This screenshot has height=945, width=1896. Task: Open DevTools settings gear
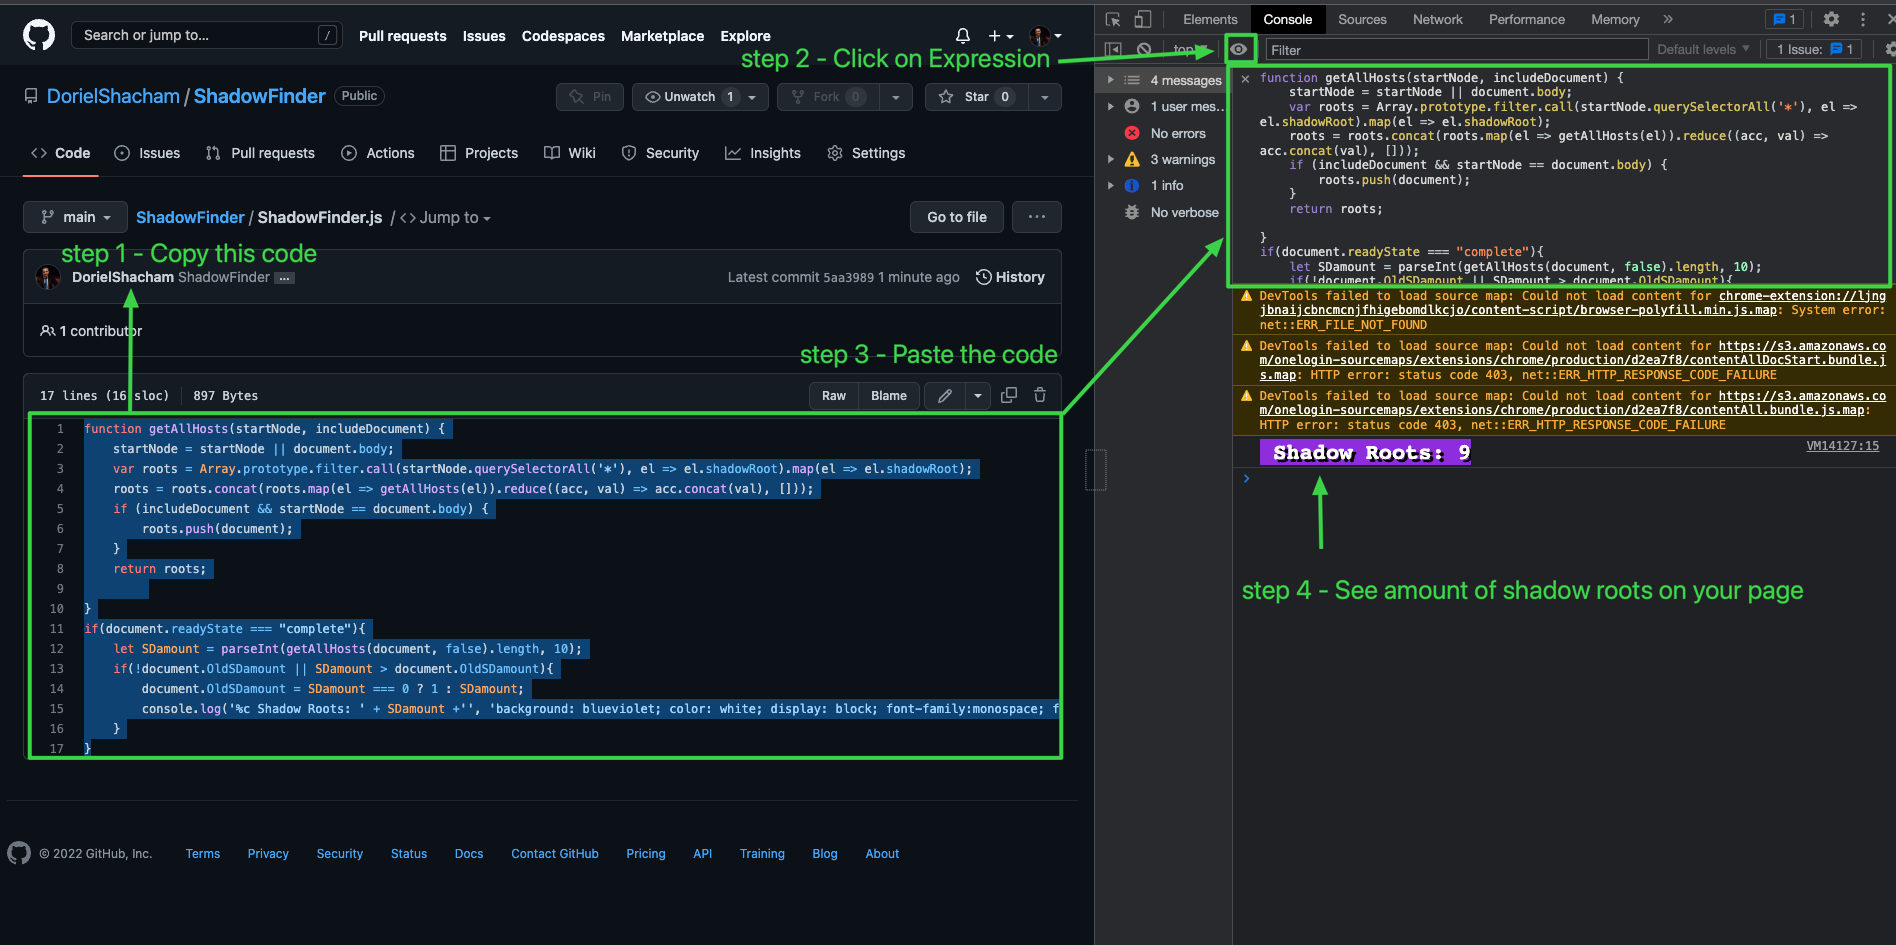pos(1831,19)
